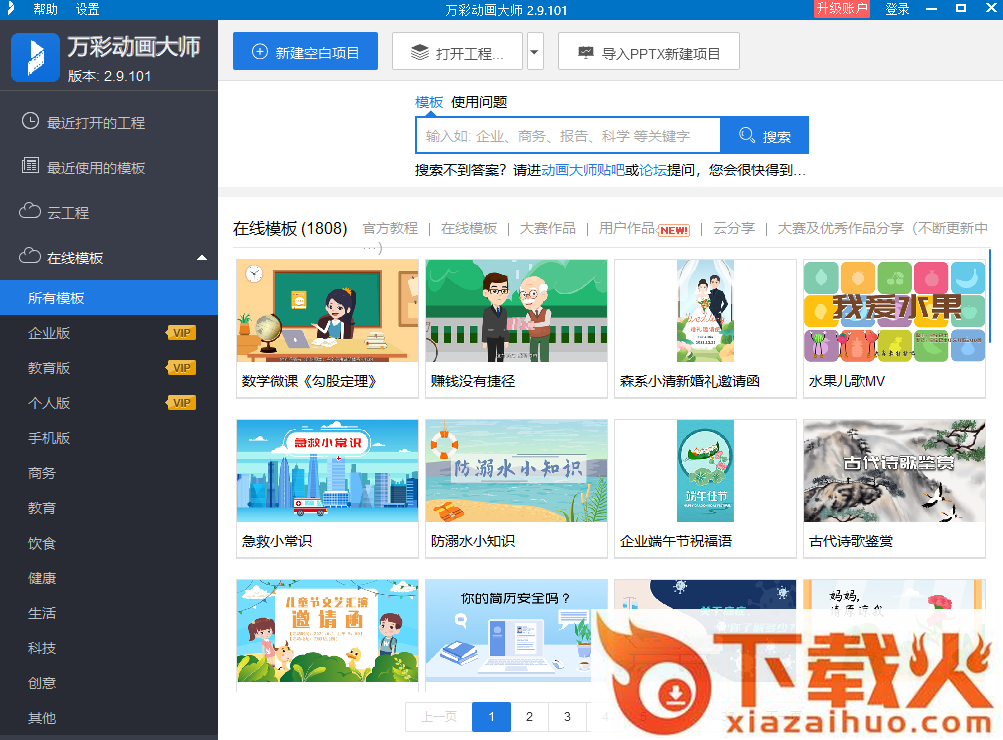Open the 设置 menu
The width and height of the screenshot is (1003, 740).
point(87,9)
